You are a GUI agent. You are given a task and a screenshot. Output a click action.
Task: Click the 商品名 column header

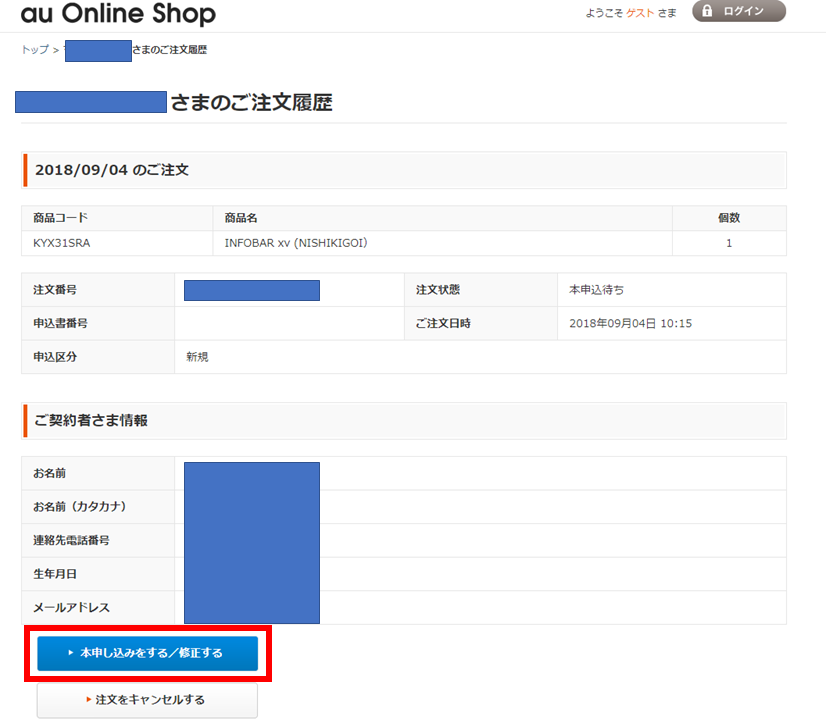click(241, 218)
